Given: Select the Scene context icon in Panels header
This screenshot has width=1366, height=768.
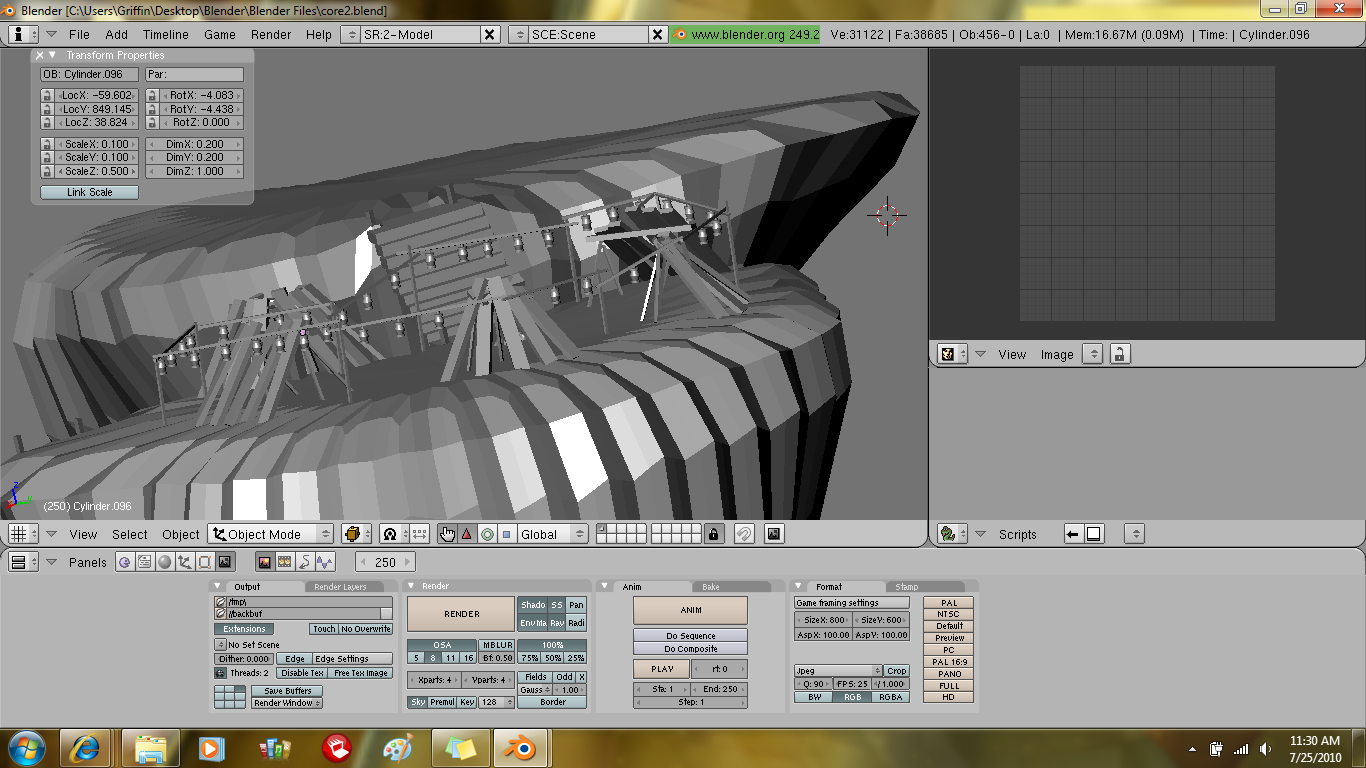Looking at the screenshot, I should pyautogui.click(x=225, y=562).
